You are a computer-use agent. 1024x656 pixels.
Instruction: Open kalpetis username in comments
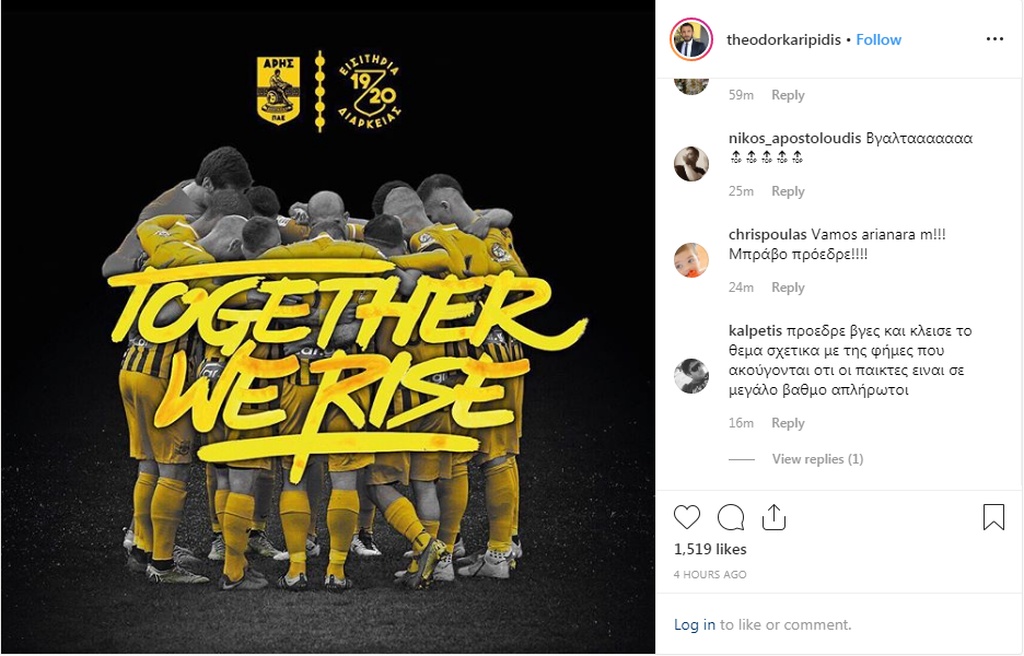755,331
